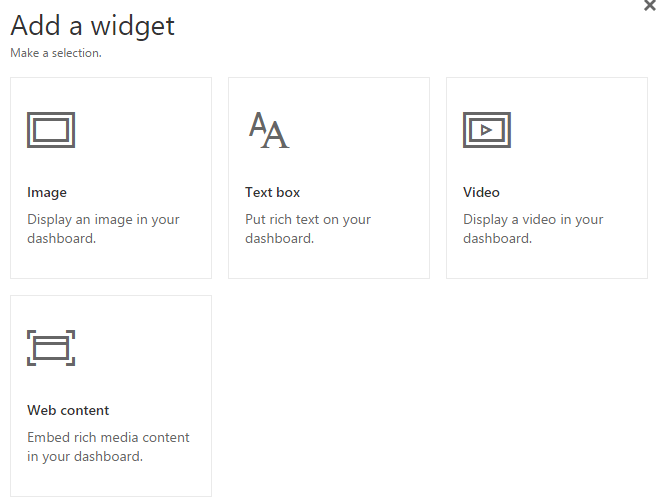Click the Video widget play icon
This screenshot has width=661, height=504.
click(487, 130)
